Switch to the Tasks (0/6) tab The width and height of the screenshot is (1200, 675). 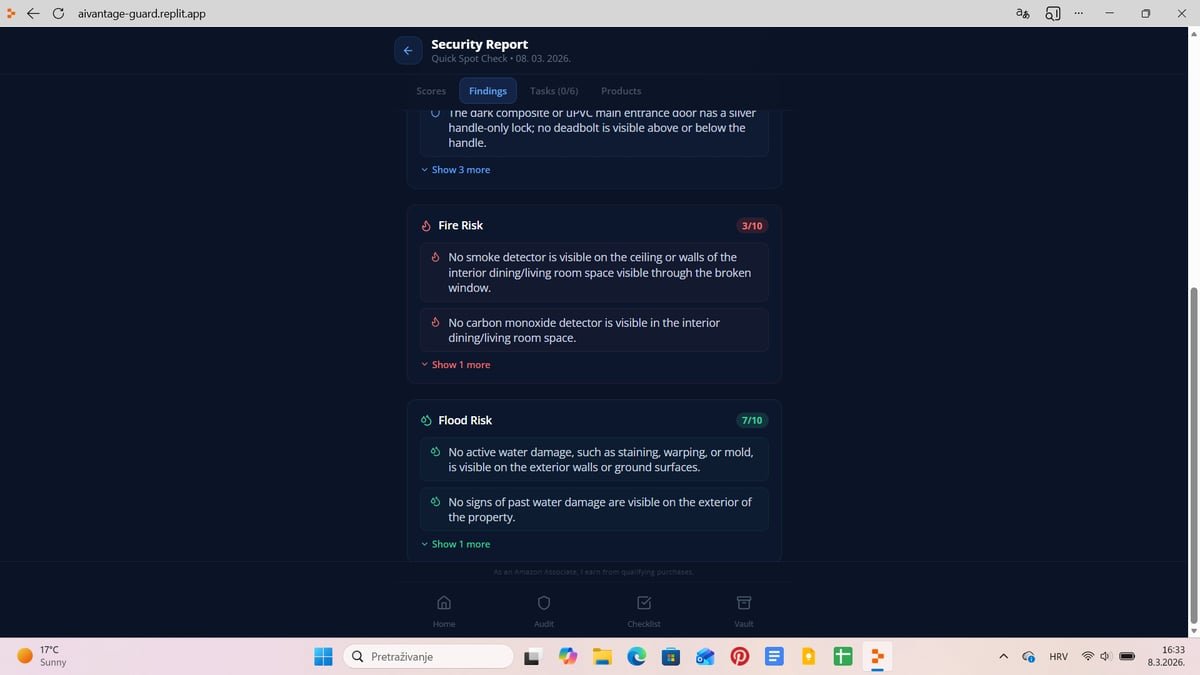[553, 90]
